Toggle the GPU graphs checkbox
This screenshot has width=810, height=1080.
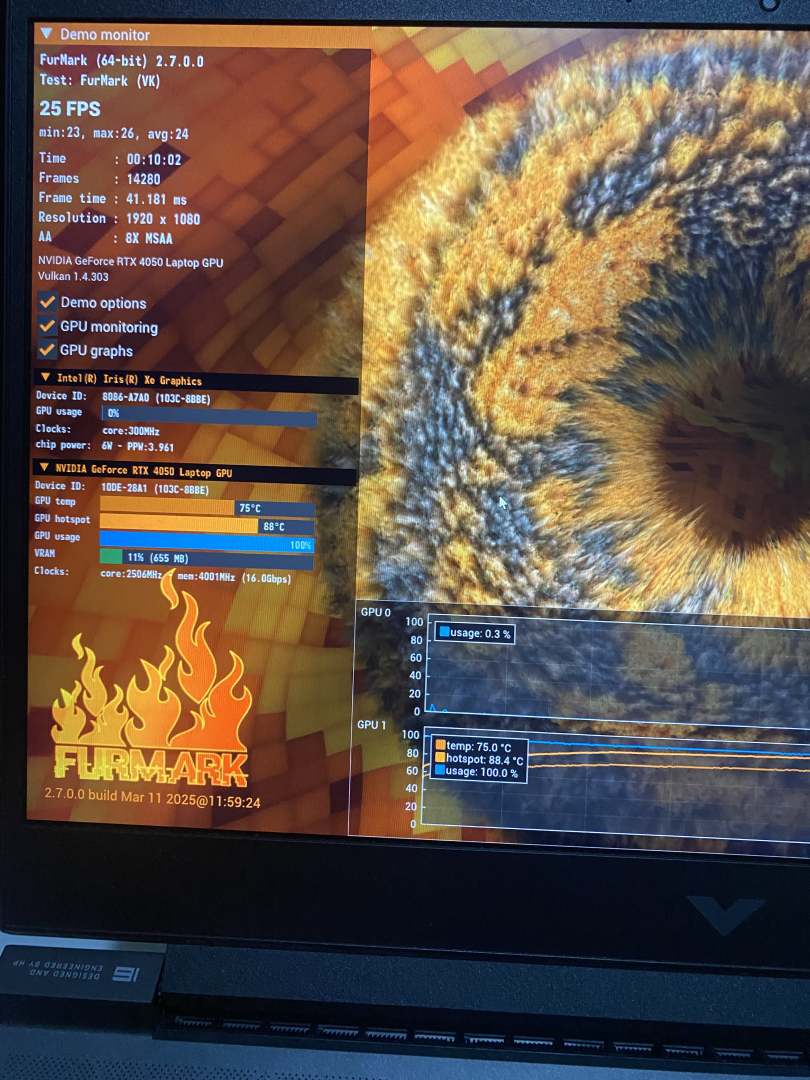click(x=48, y=349)
